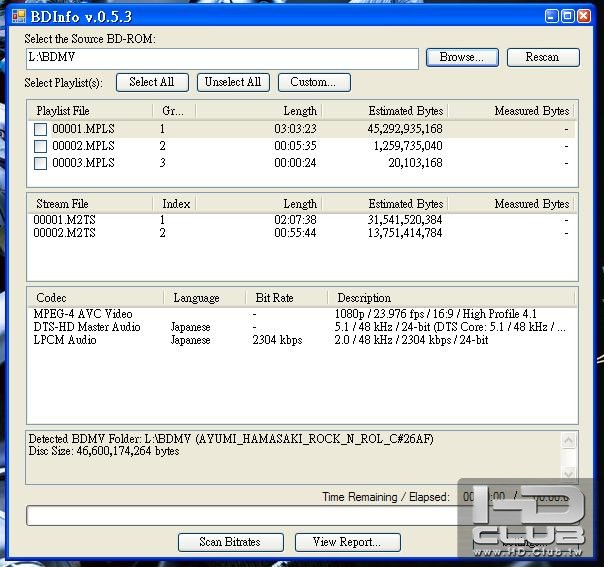Viewport: 604px width, 567px height.
Task: Select the 00002.M2TS stream file row
Action: pos(64,233)
